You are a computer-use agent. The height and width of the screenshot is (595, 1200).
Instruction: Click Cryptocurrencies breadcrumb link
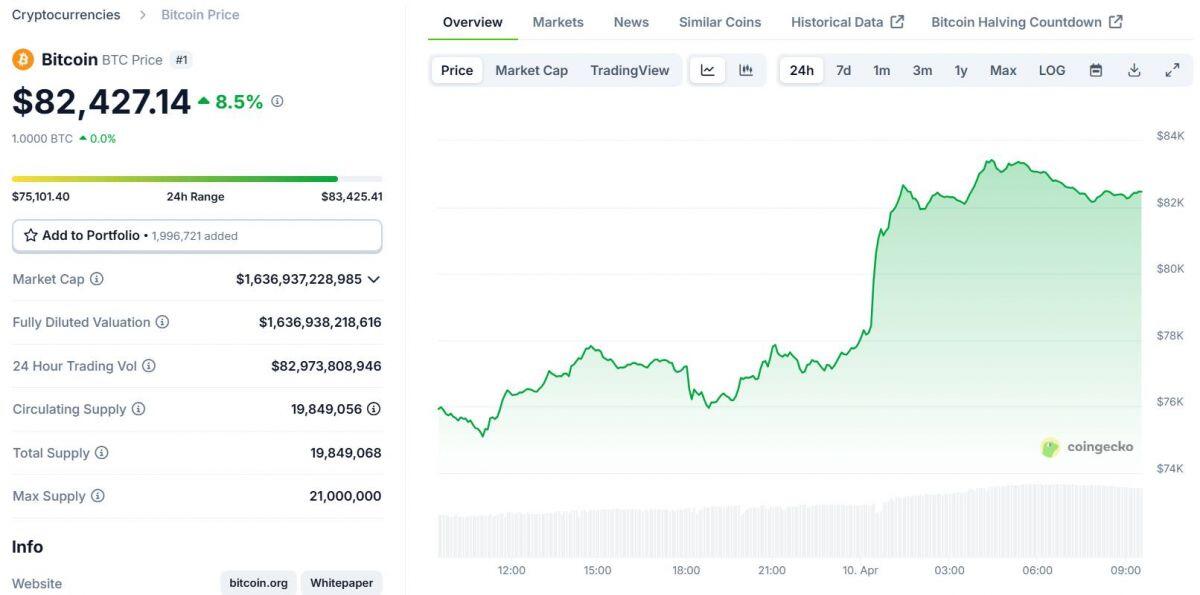coord(66,15)
